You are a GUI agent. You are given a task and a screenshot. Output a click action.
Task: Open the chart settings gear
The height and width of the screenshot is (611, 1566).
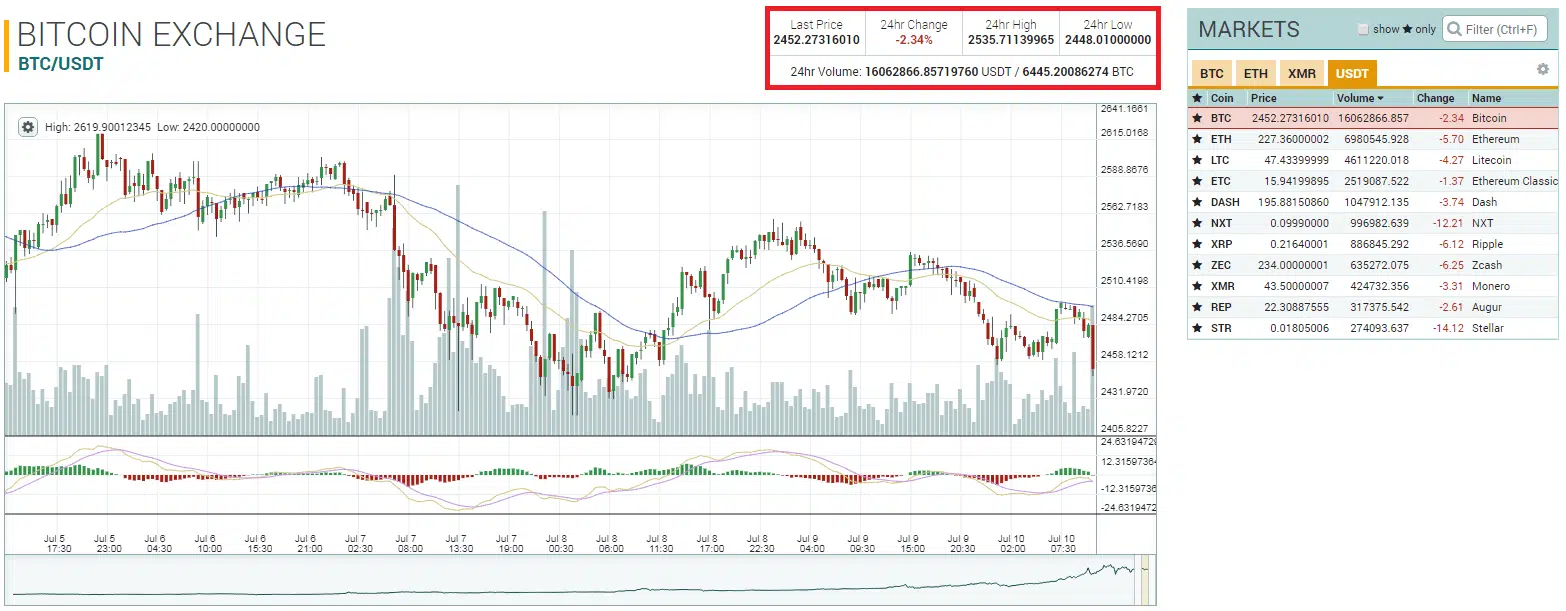click(28, 127)
